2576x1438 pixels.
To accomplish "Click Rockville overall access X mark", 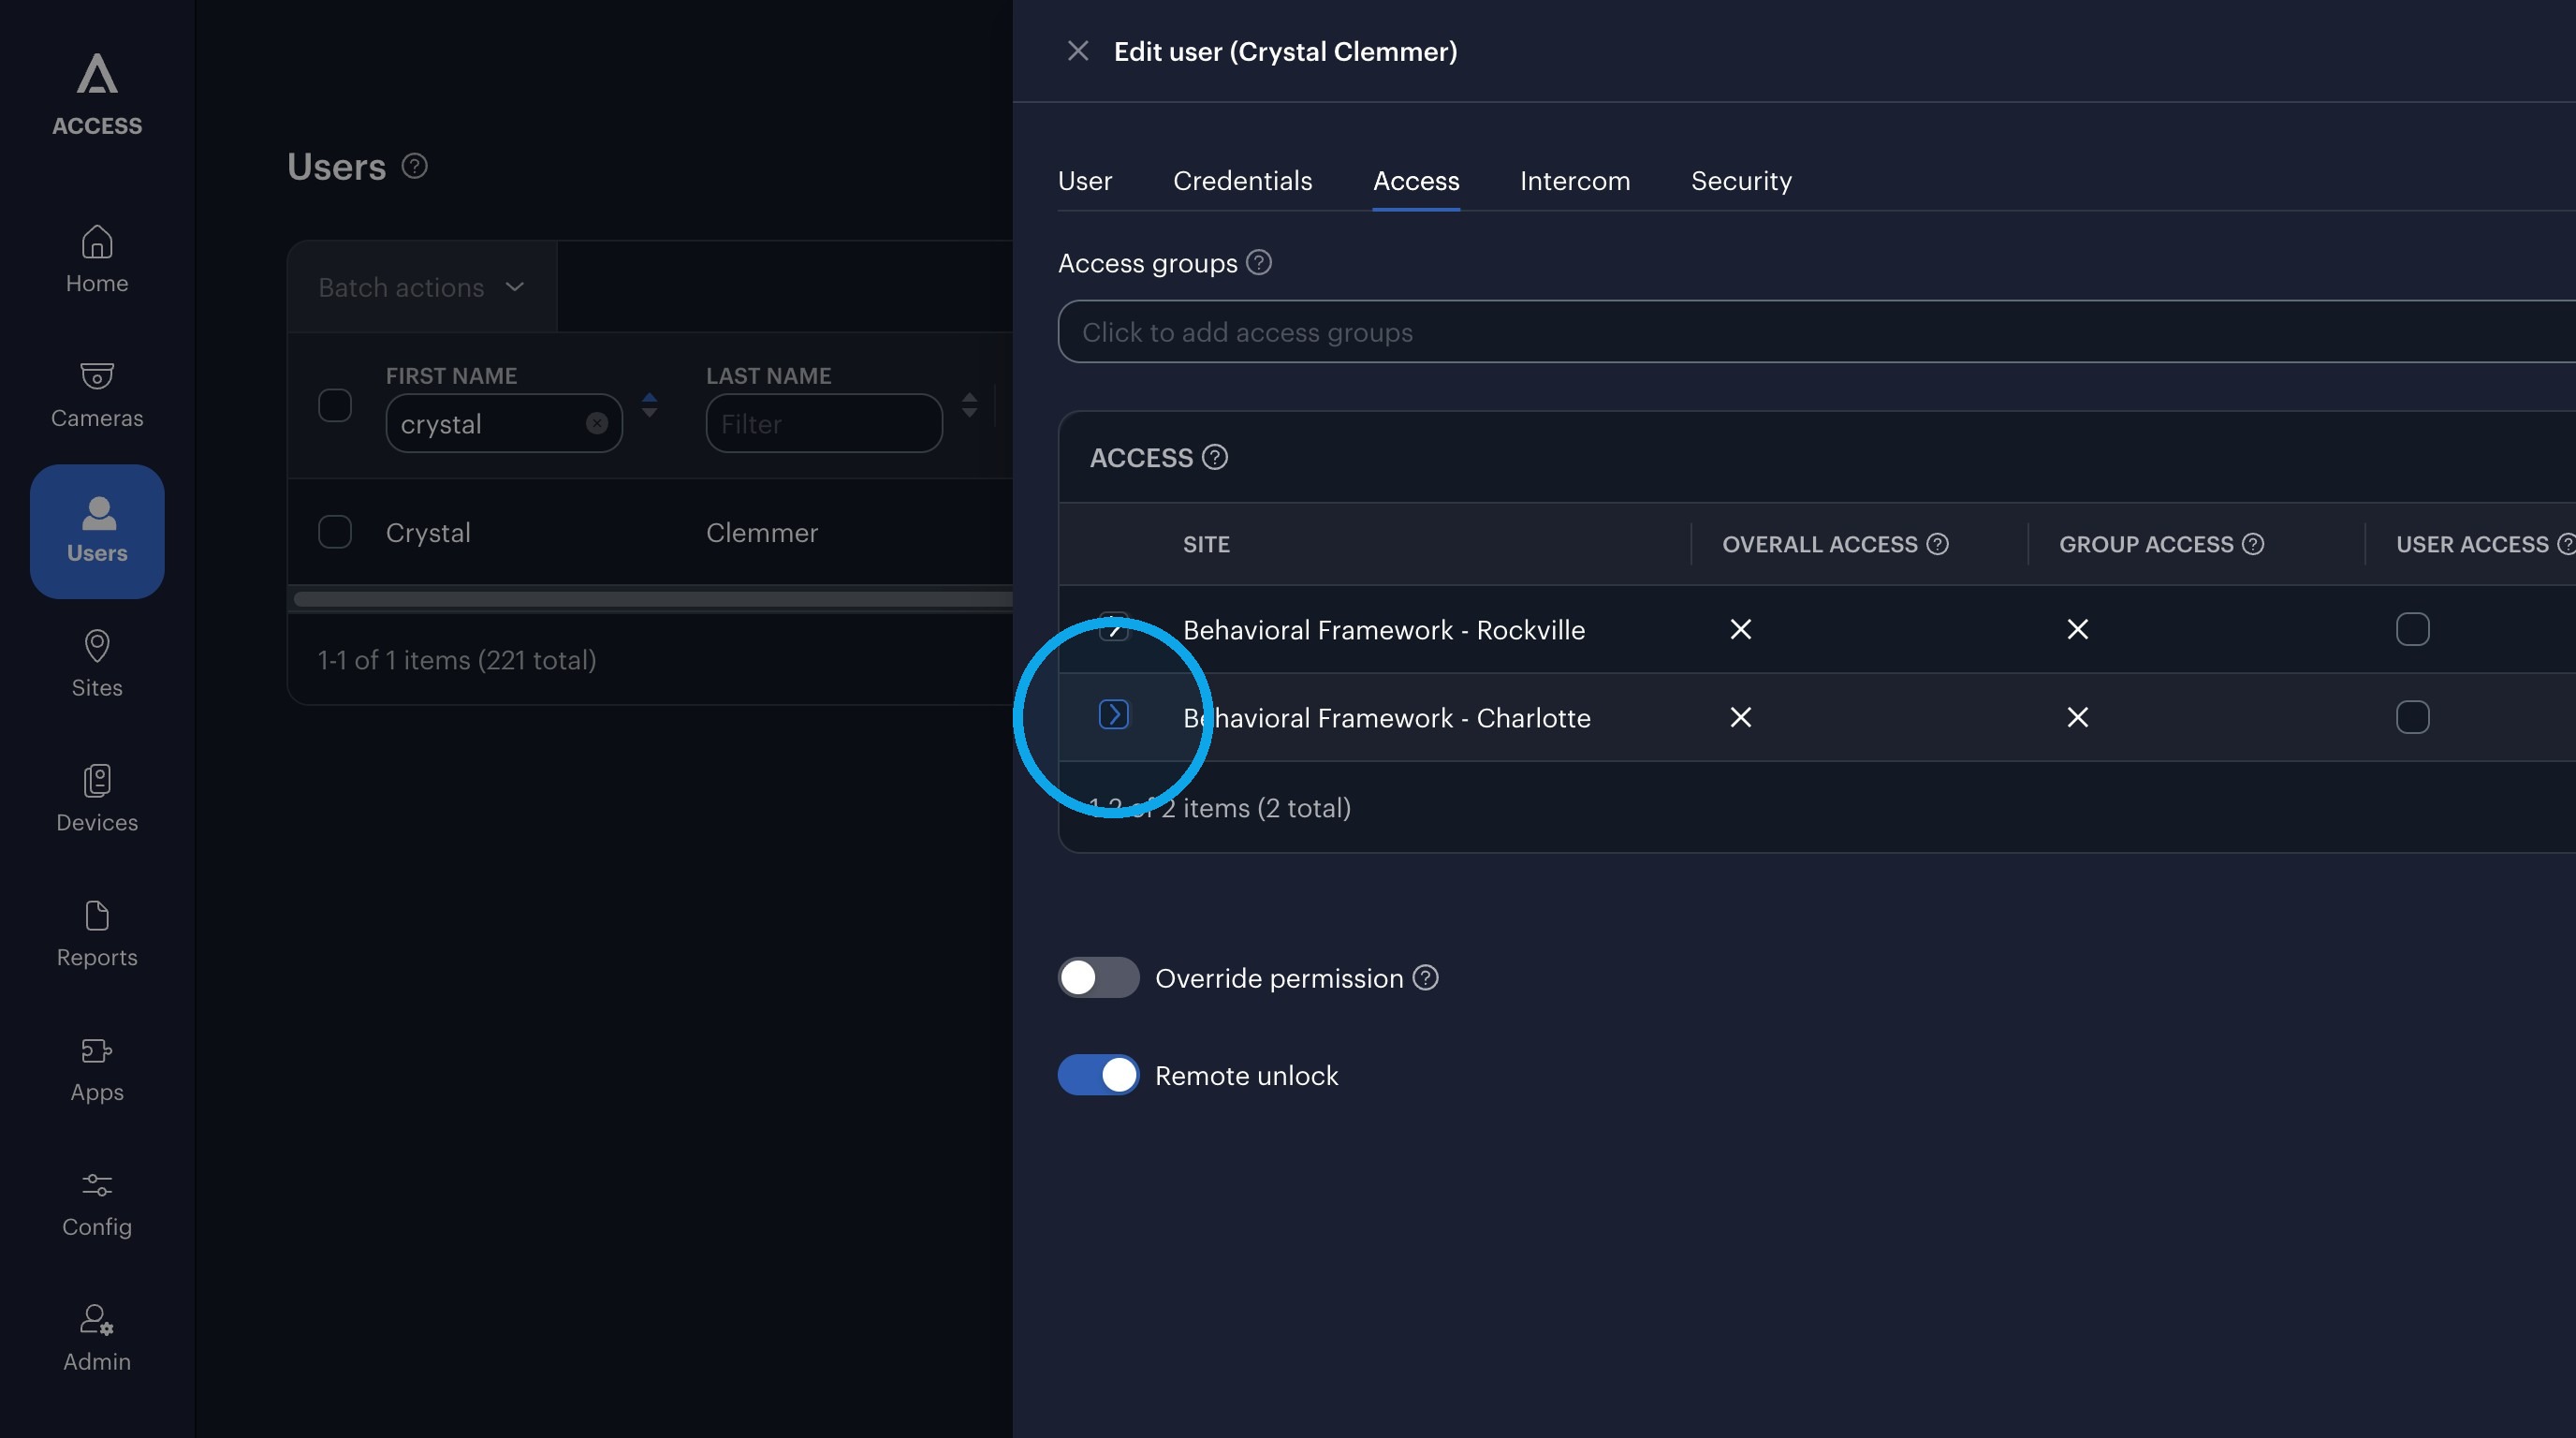I will tap(1741, 630).
